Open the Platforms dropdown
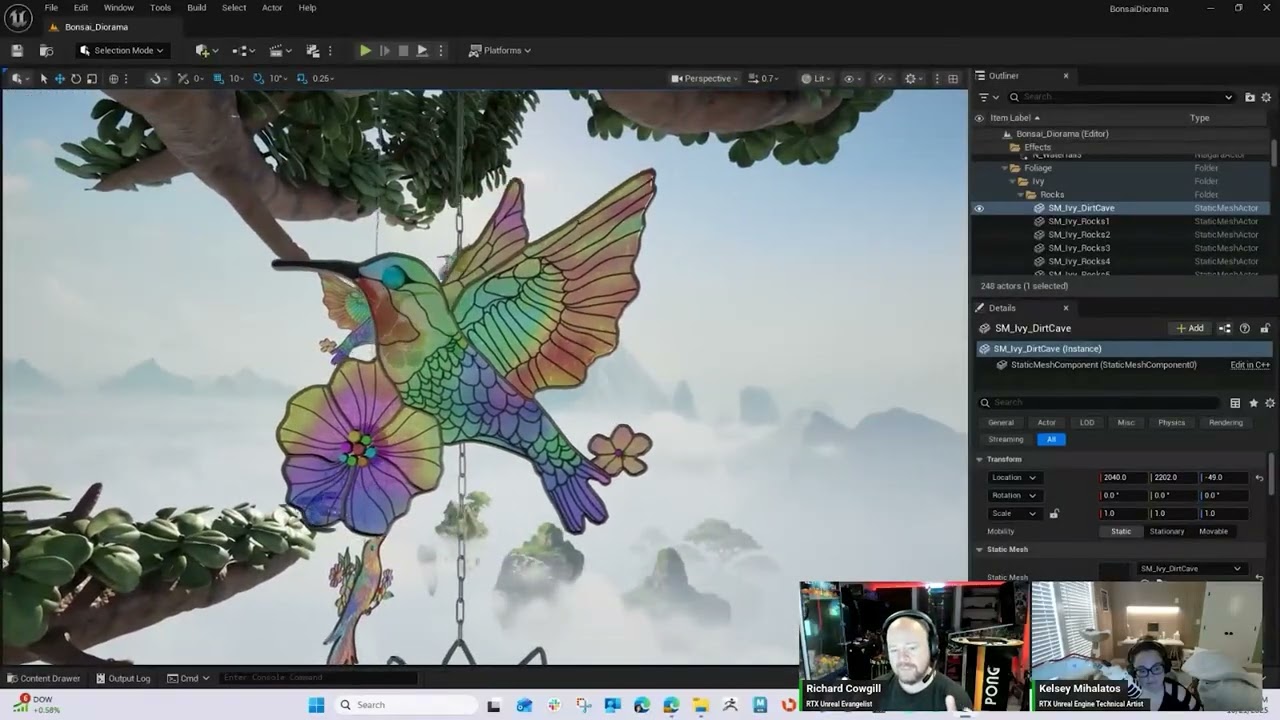Viewport: 1280px width, 720px height. pos(500,50)
